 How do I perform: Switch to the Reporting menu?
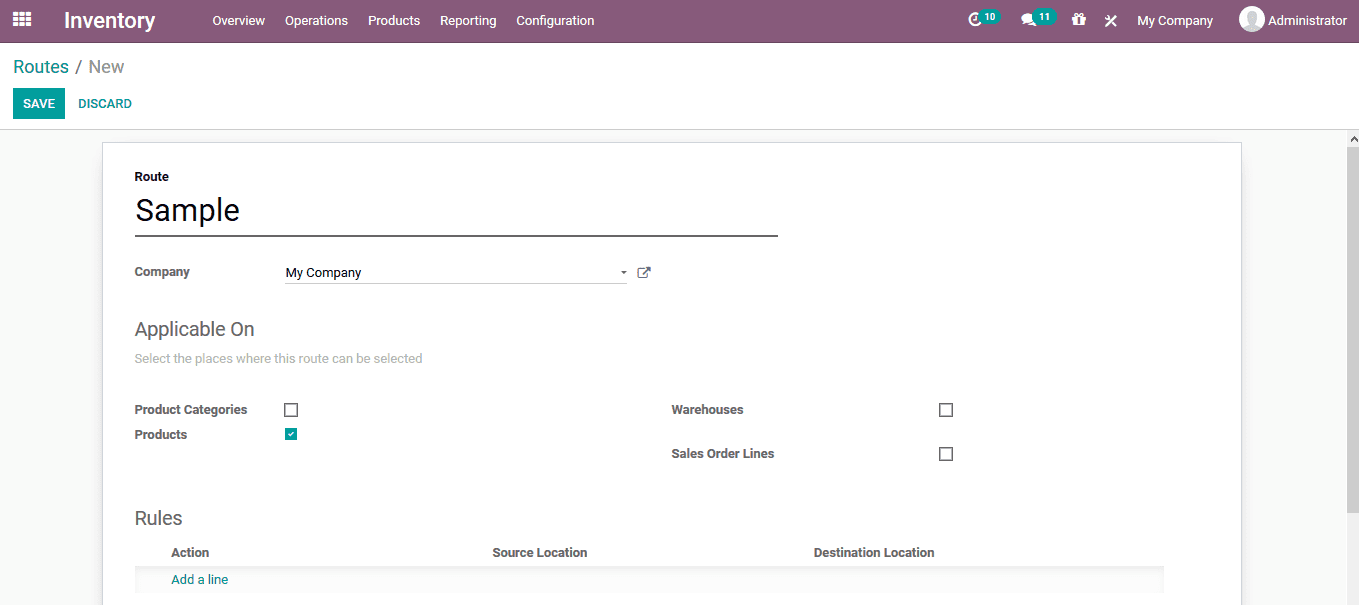point(468,19)
